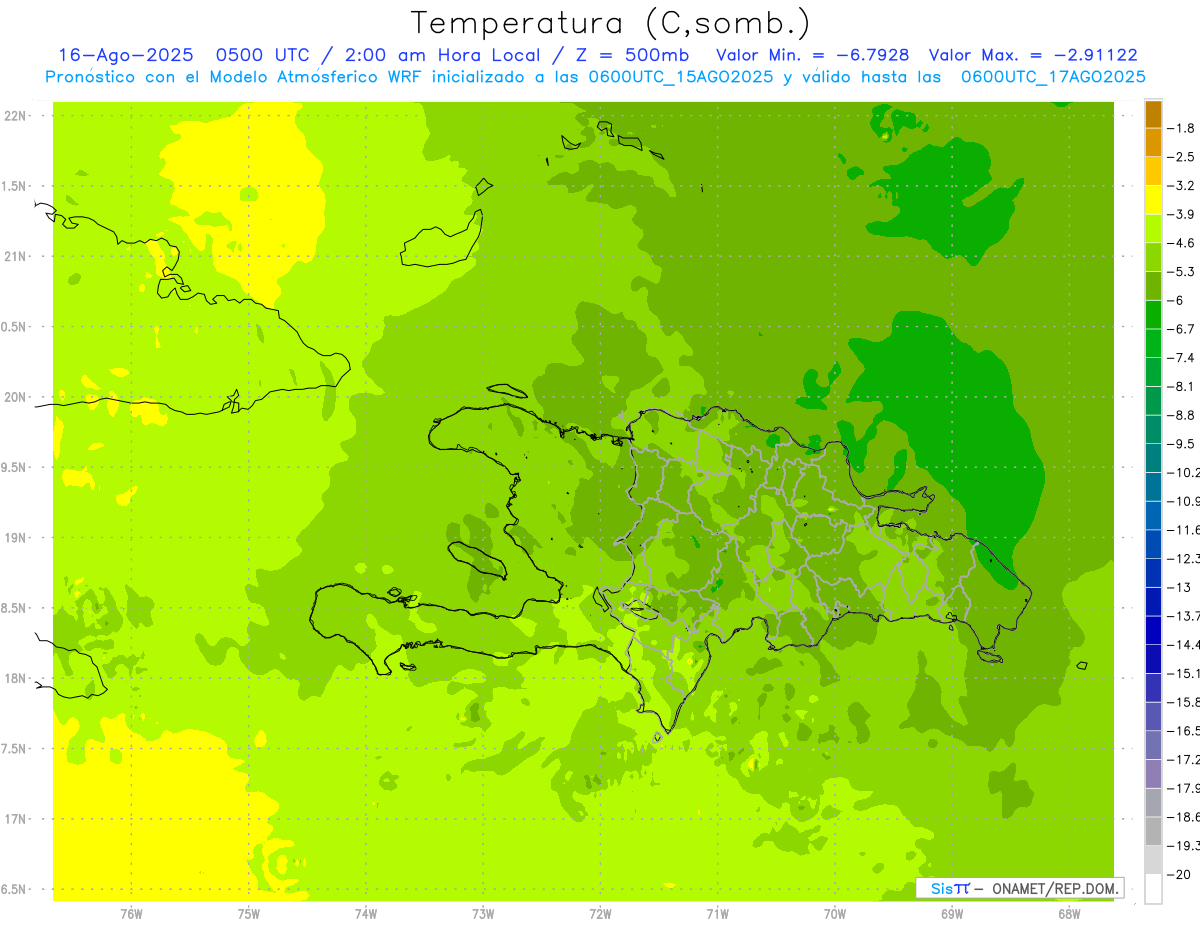Click white legend swatch below -20
Image resolution: width=1200 pixels, height=927 pixels.
click(x=1153, y=889)
